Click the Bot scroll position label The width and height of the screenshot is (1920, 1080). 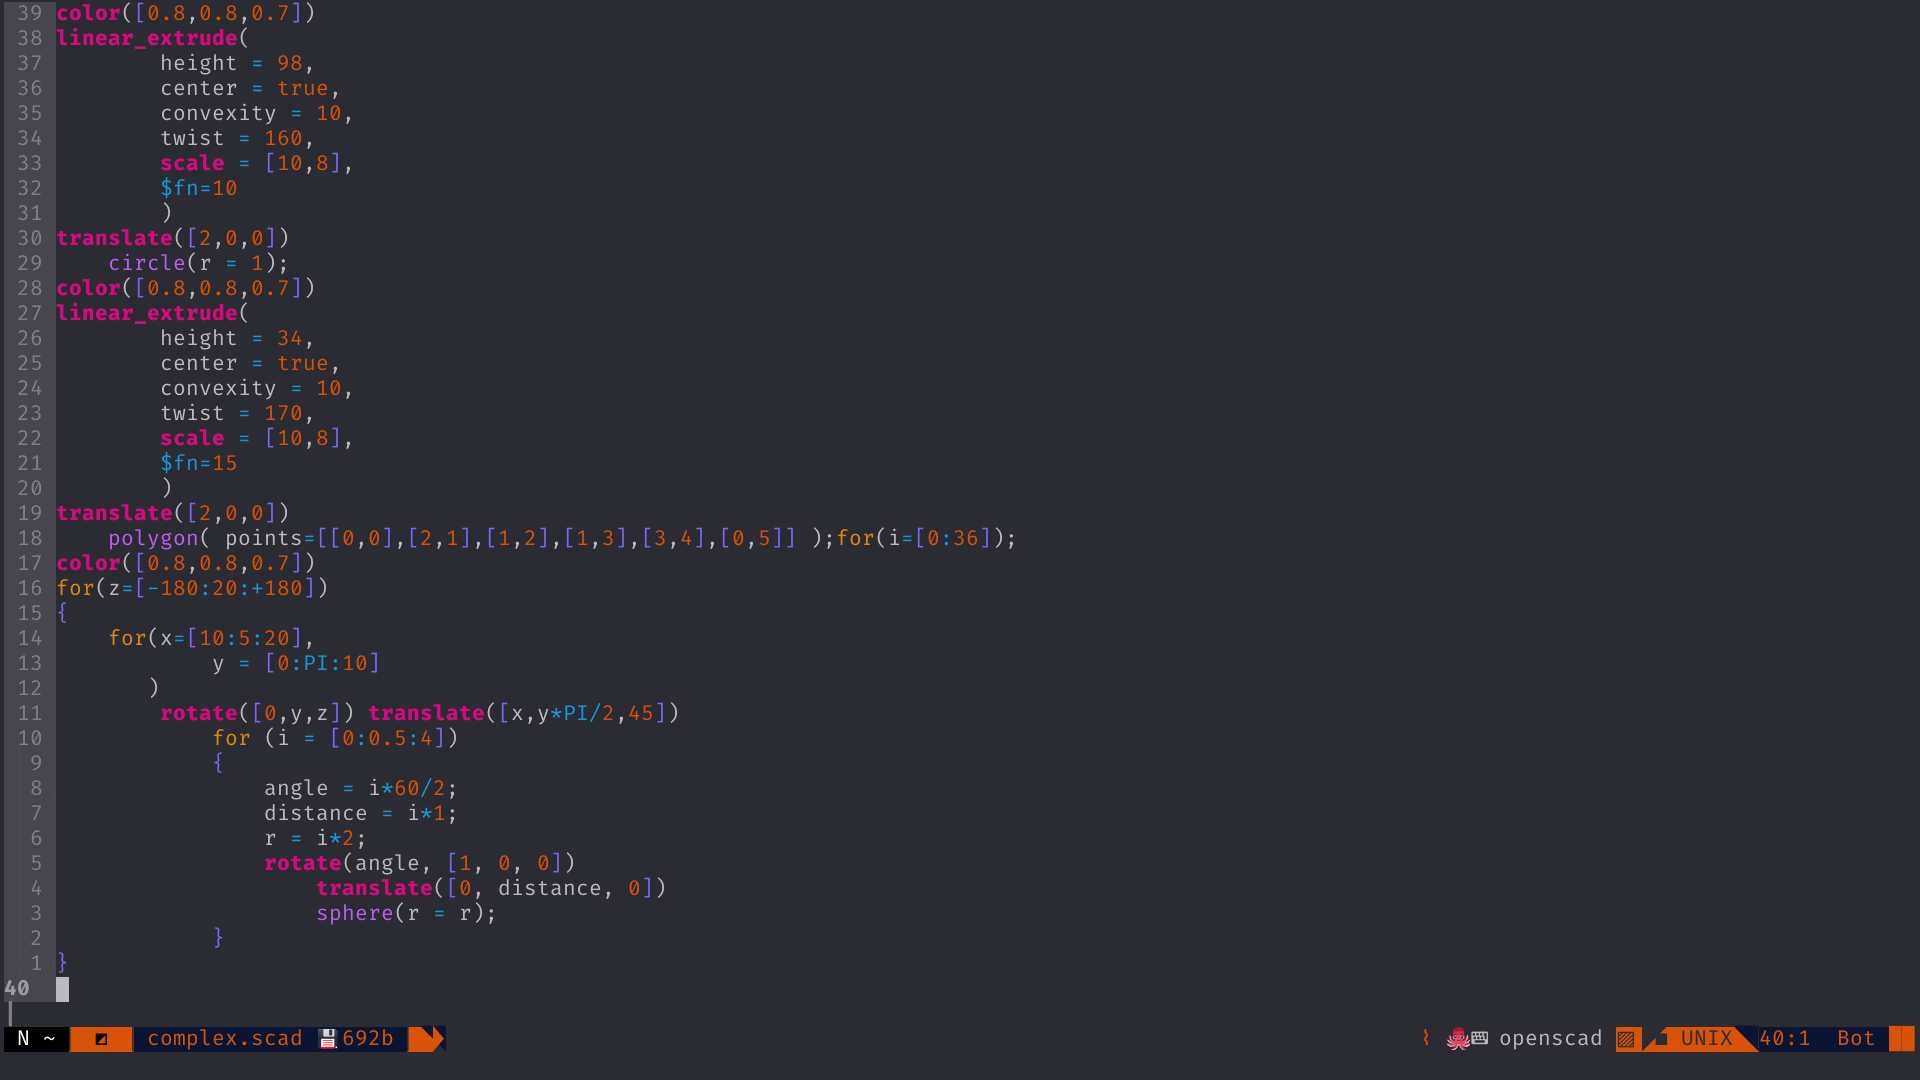(x=1856, y=1039)
